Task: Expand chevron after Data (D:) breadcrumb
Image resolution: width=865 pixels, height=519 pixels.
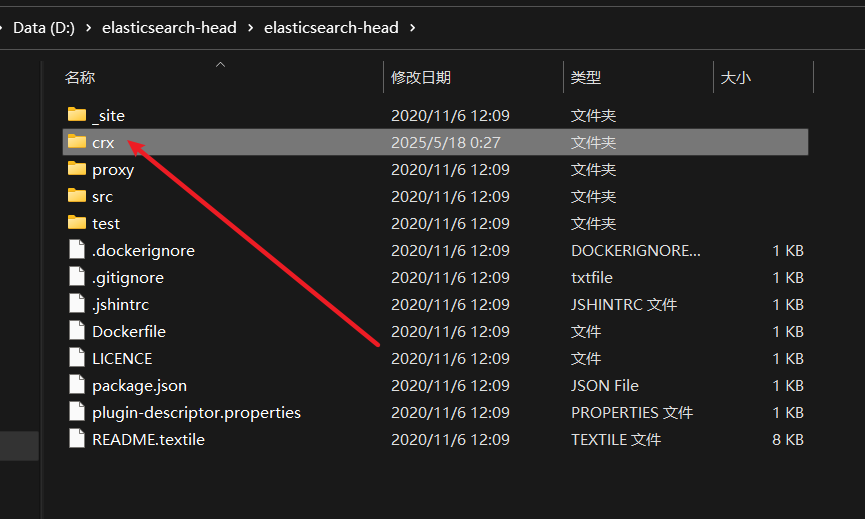Action: click(x=88, y=28)
